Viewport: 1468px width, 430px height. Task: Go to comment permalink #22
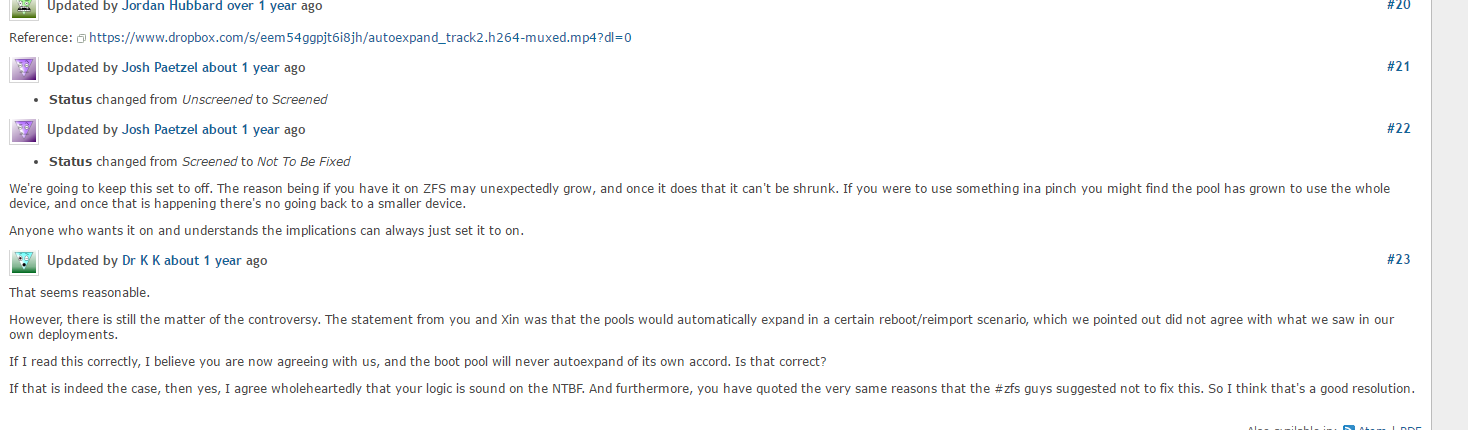point(1398,129)
